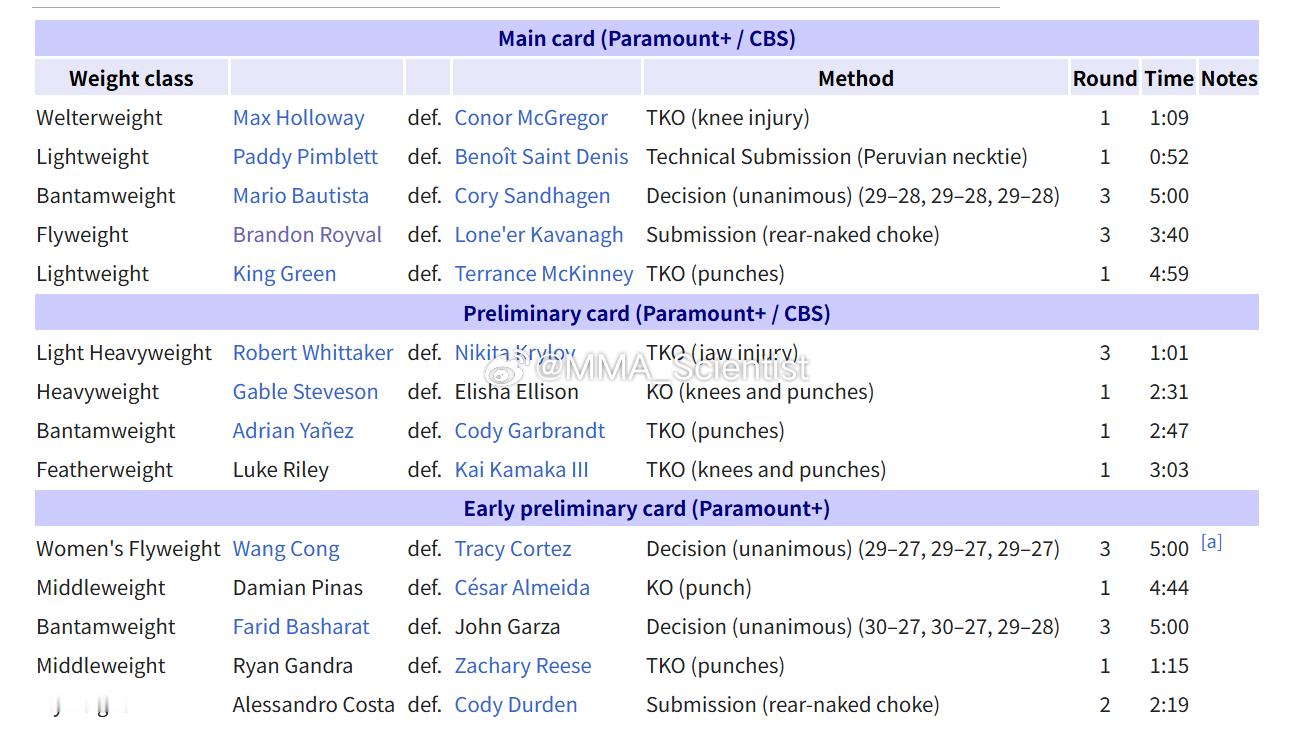Visit the Brandon Royval link
Screen dimensions: 1296x735
[307, 235]
